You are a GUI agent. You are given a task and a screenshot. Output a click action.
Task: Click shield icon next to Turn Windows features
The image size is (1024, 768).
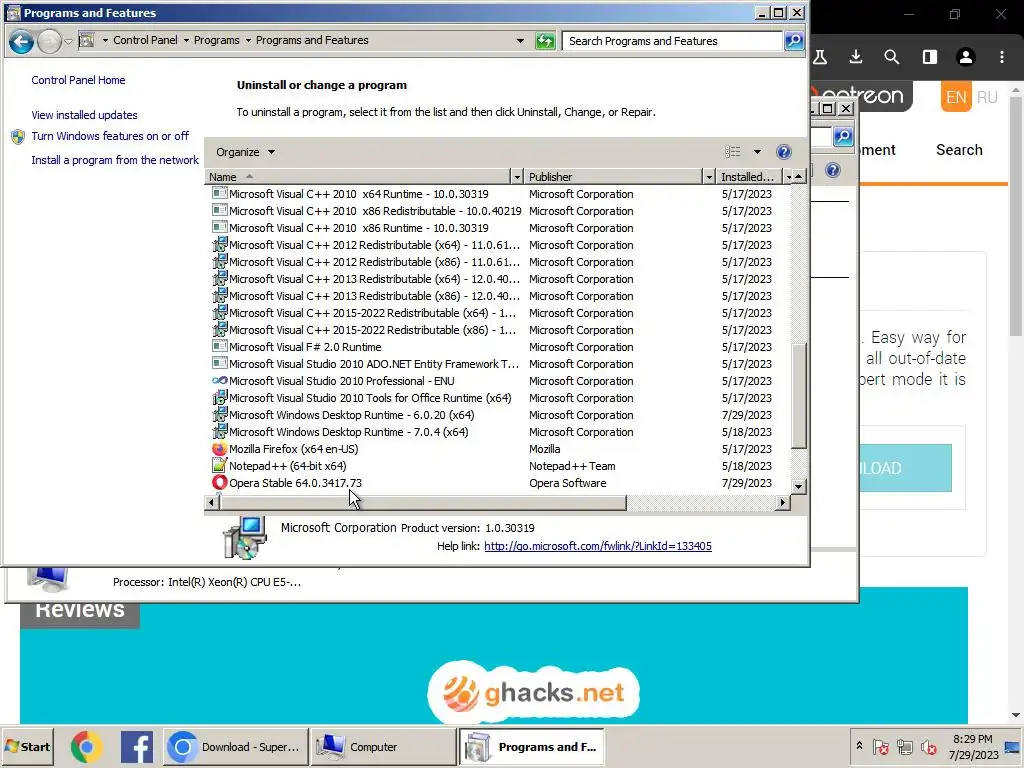pos(18,136)
